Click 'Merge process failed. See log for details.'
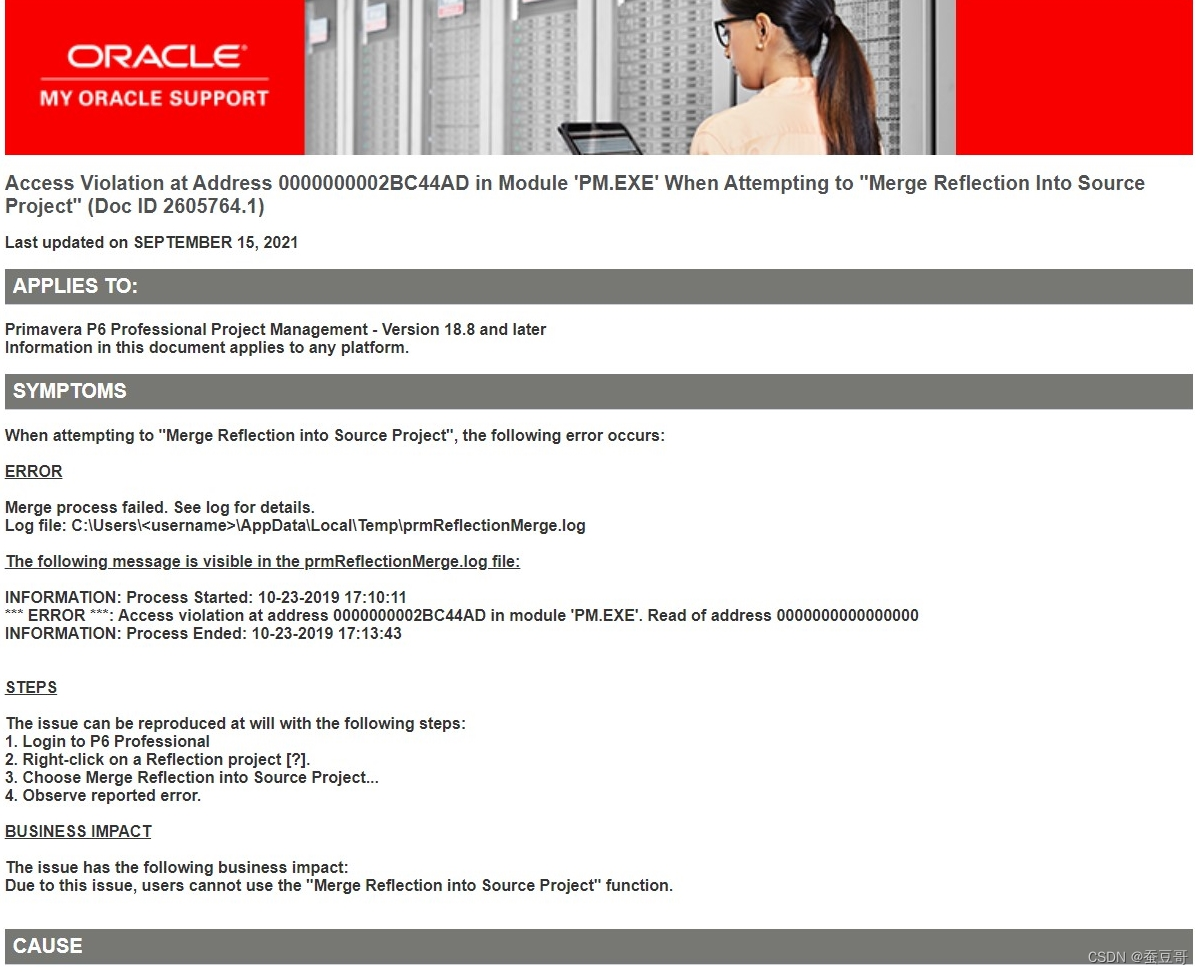1204x974 pixels. click(160, 508)
